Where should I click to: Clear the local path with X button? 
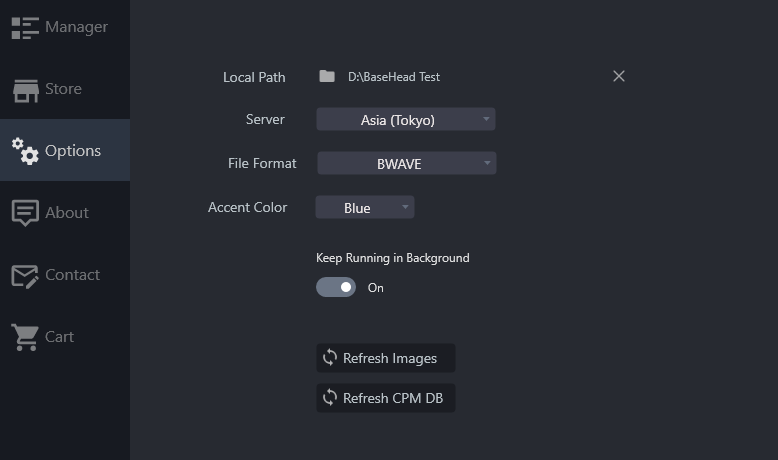[619, 76]
